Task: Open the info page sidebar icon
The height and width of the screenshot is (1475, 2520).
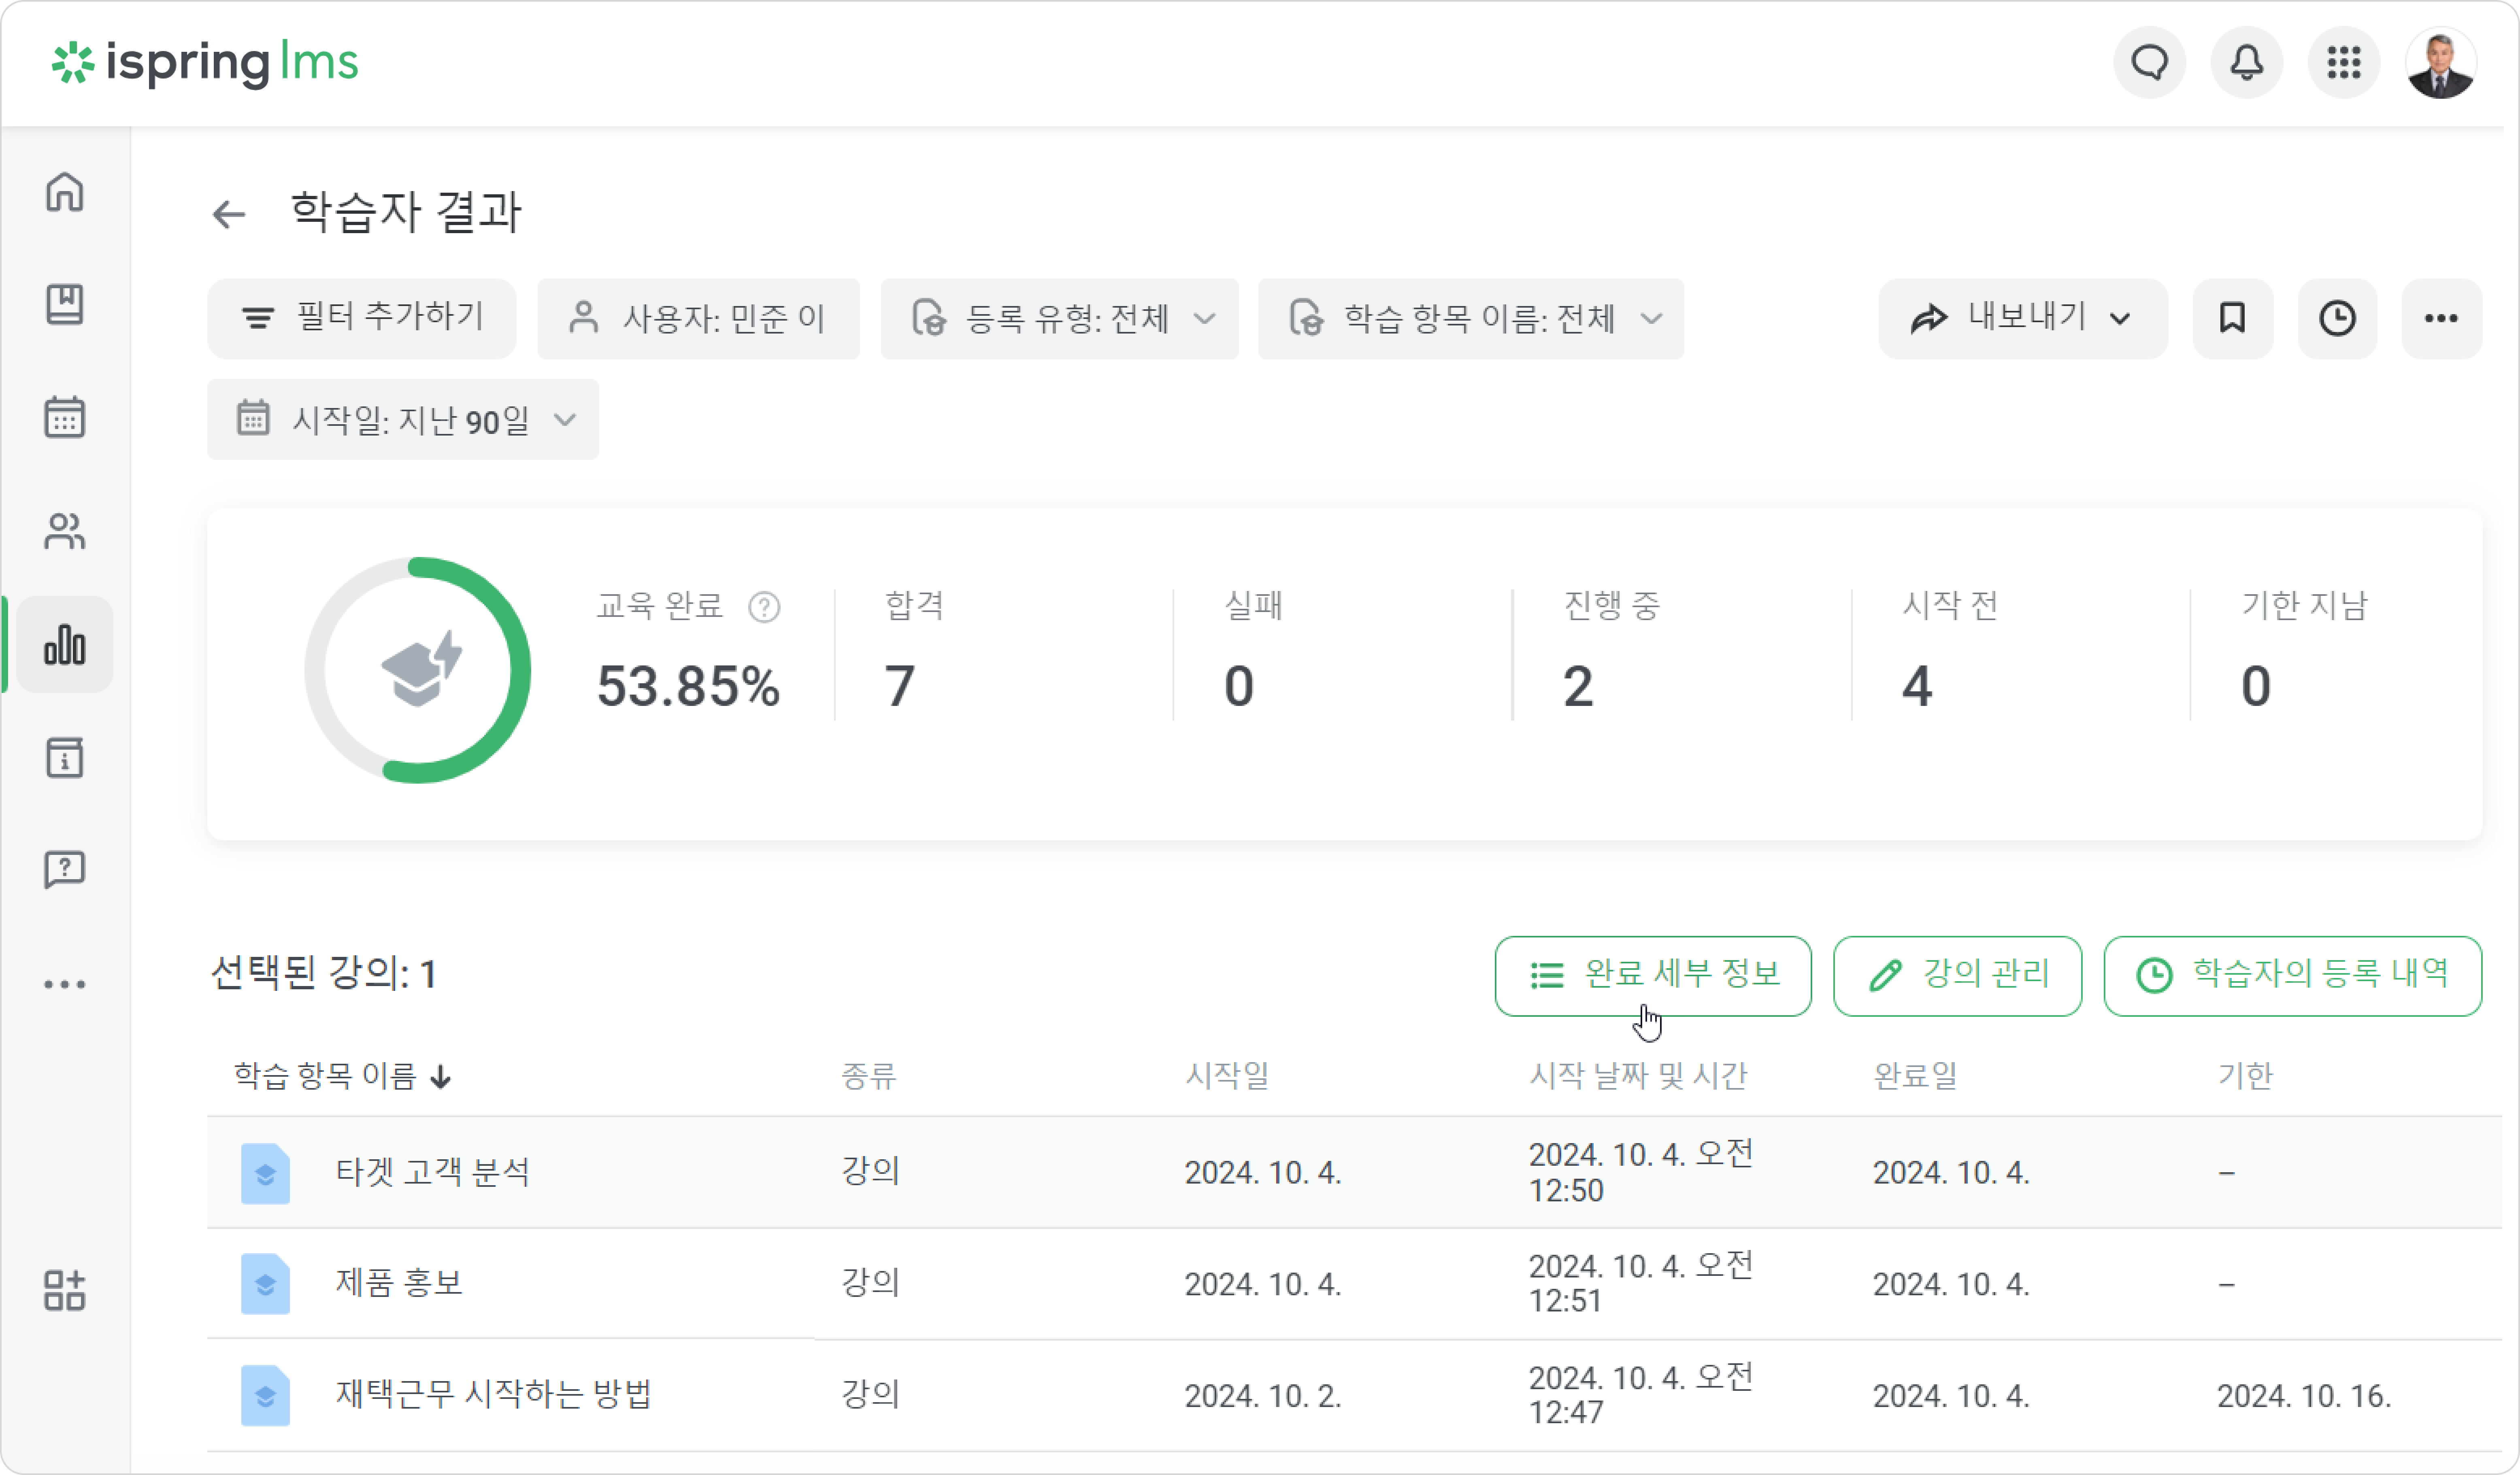Action: [x=65, y=758]
